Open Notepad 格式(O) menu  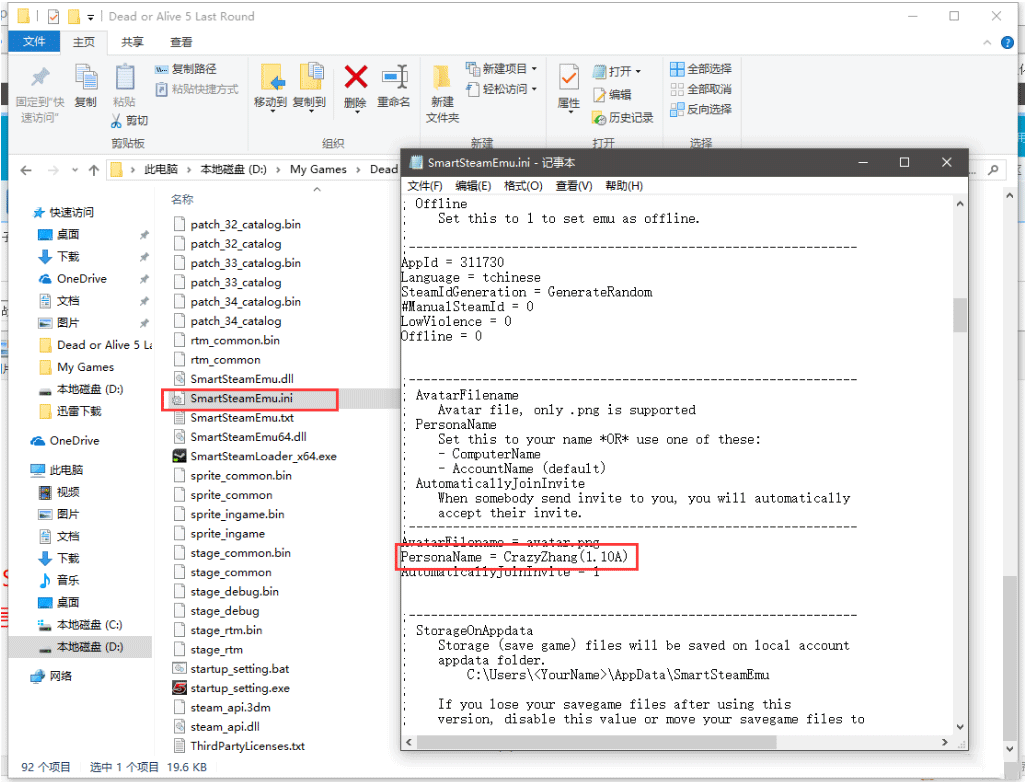click(523, 186)
